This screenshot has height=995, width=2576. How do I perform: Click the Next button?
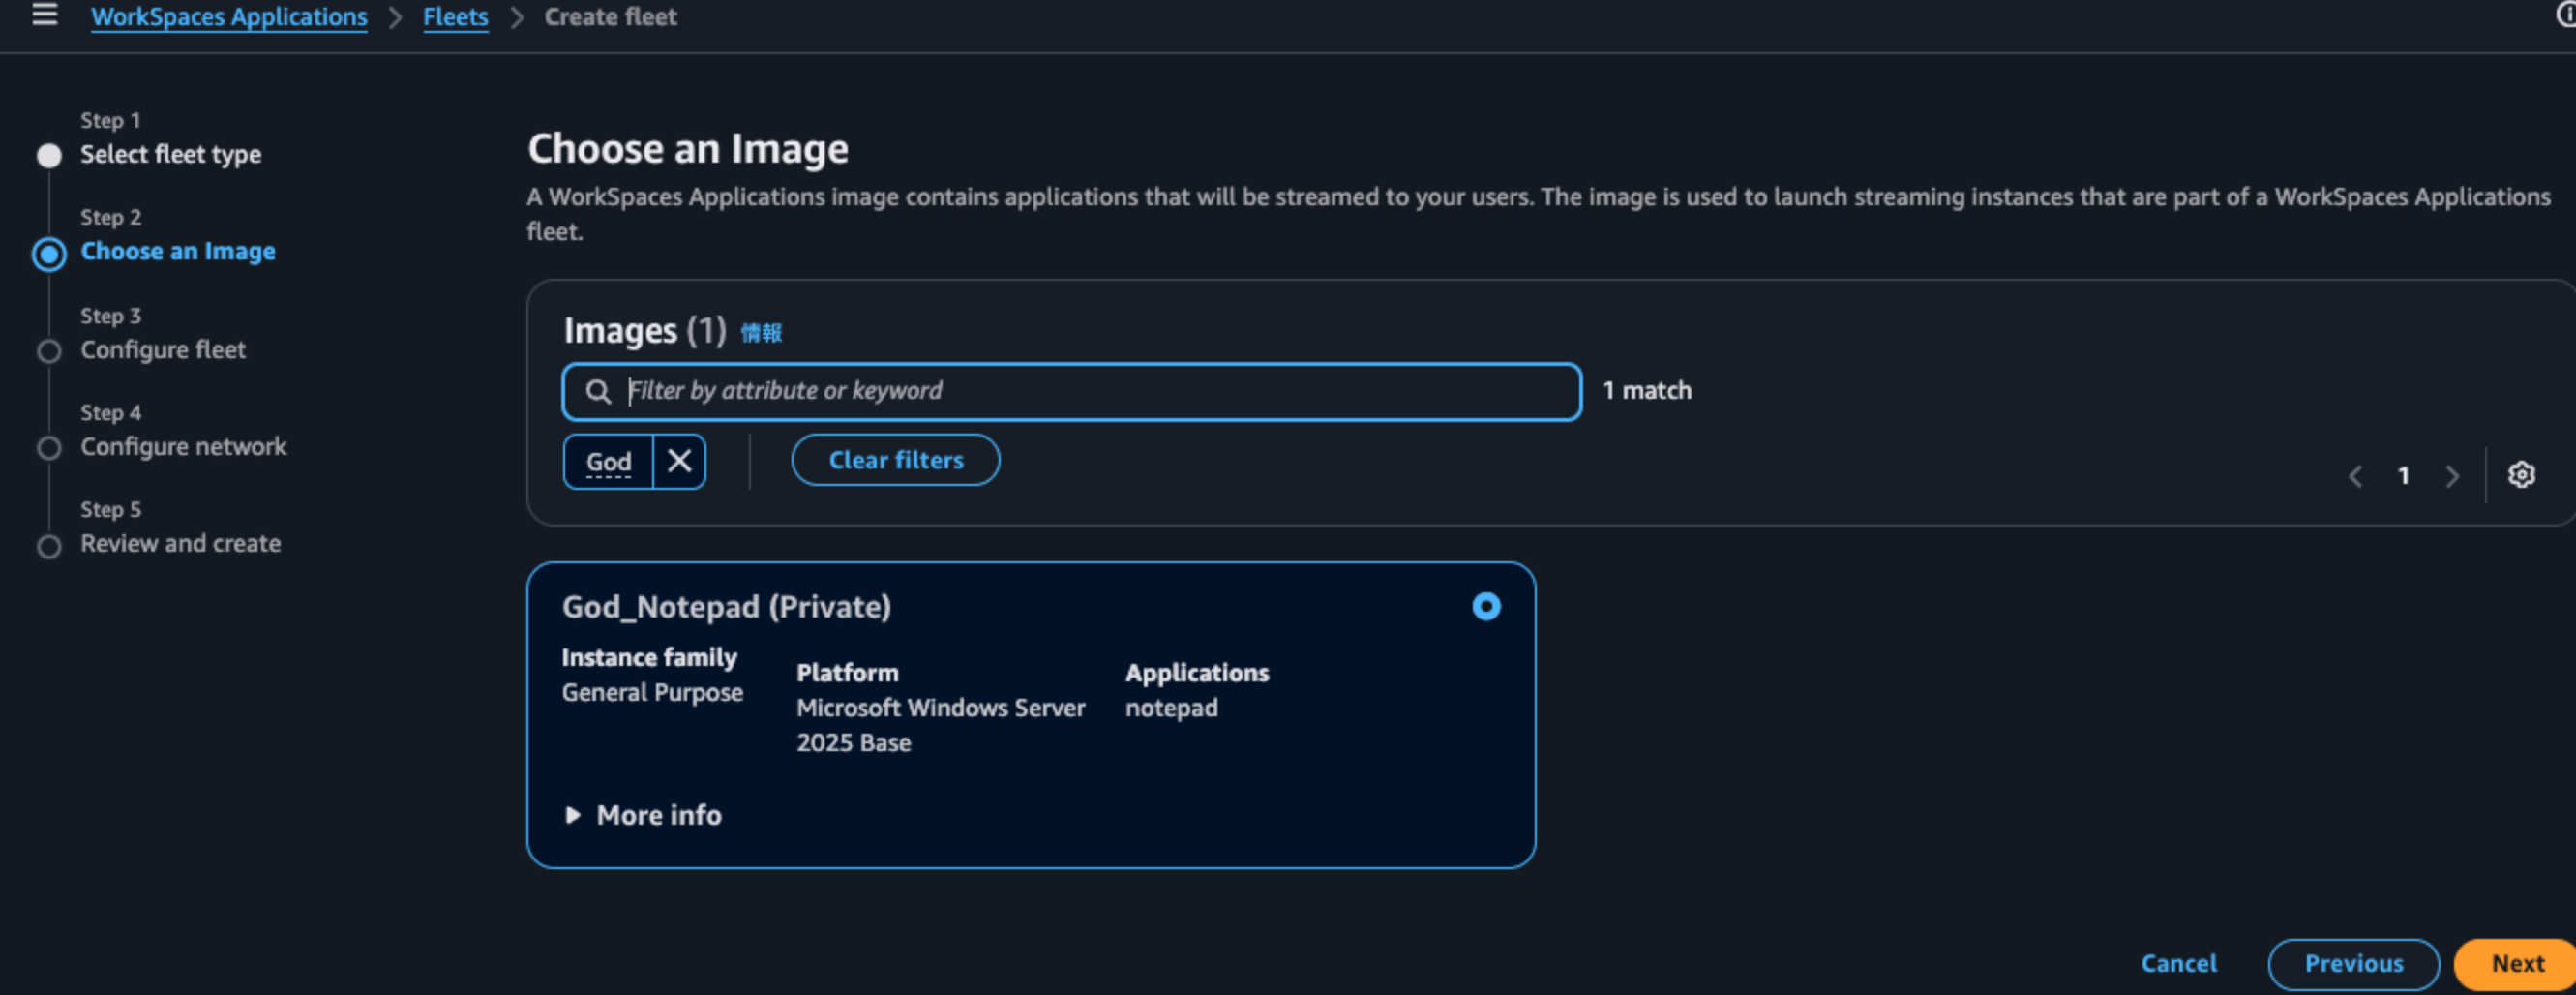tap(2517, 964)
